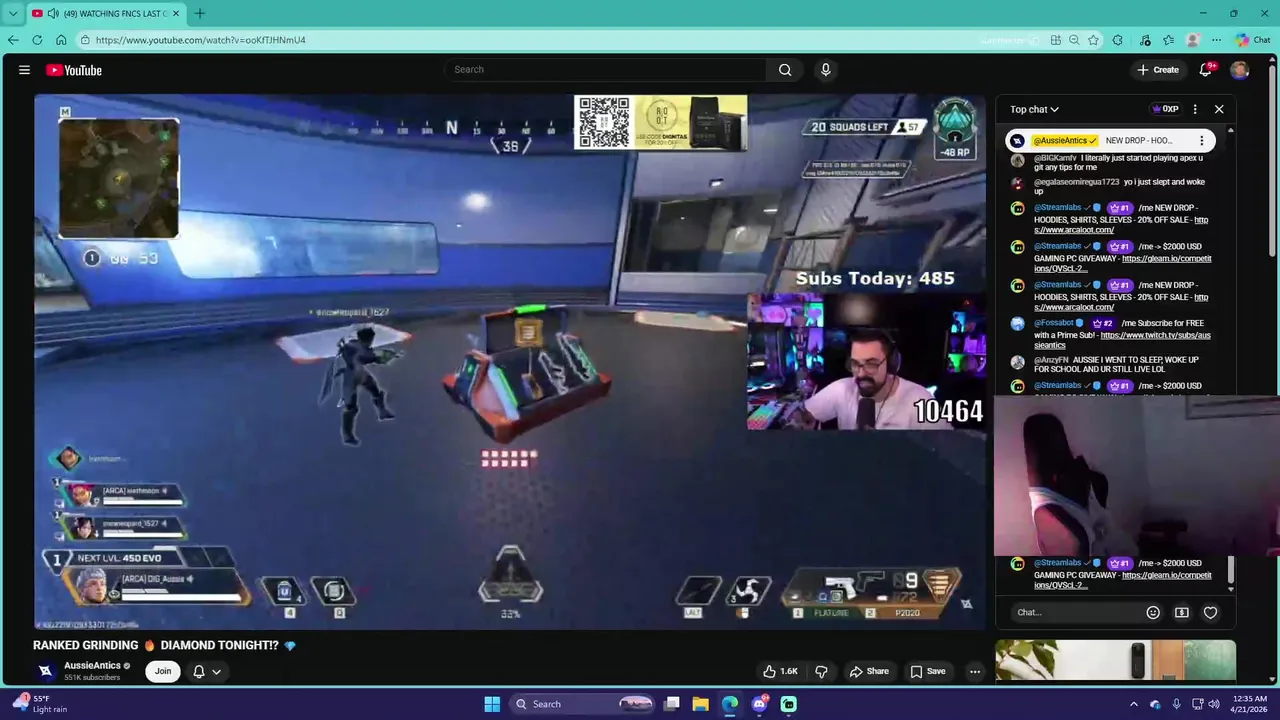The height and width of the screenshot is (720, 1280).
Task: Open Edge extensions puzzle icon
Action: click(1118, 40)
